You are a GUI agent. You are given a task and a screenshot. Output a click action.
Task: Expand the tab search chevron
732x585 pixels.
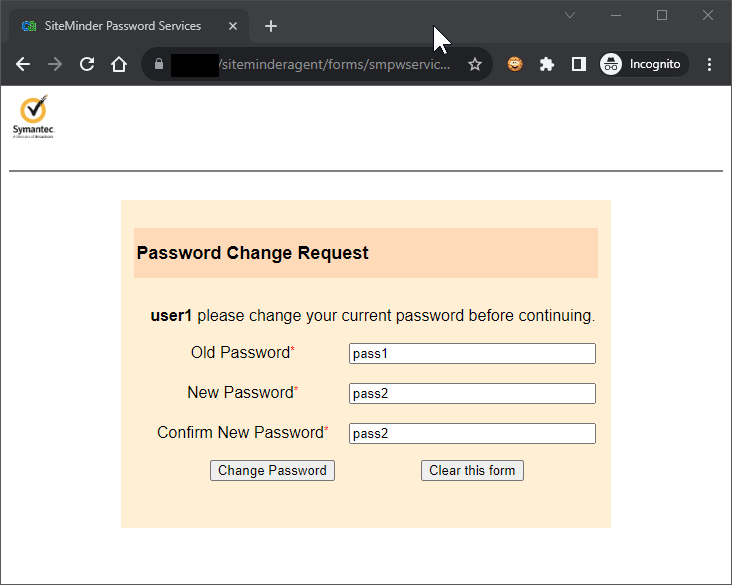coord(570,15)
